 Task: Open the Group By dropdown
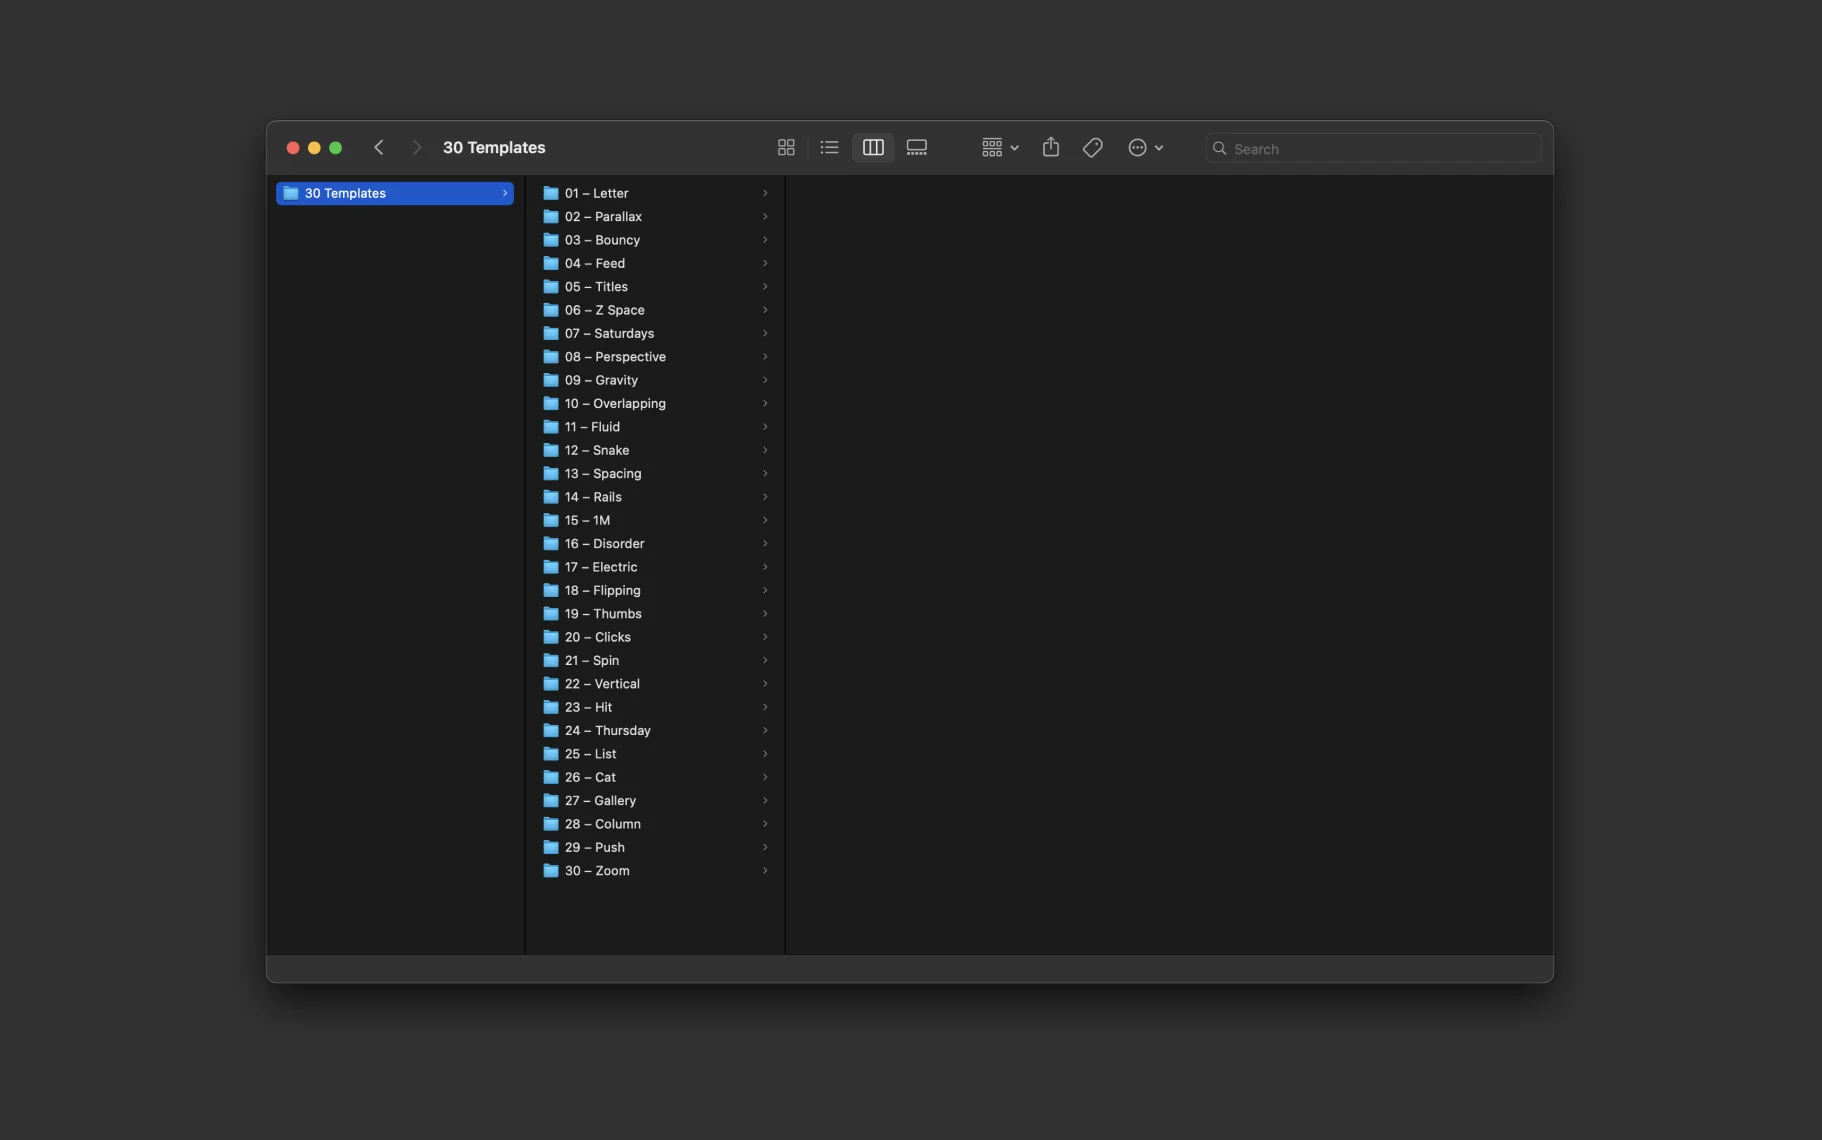pos(999,148)
